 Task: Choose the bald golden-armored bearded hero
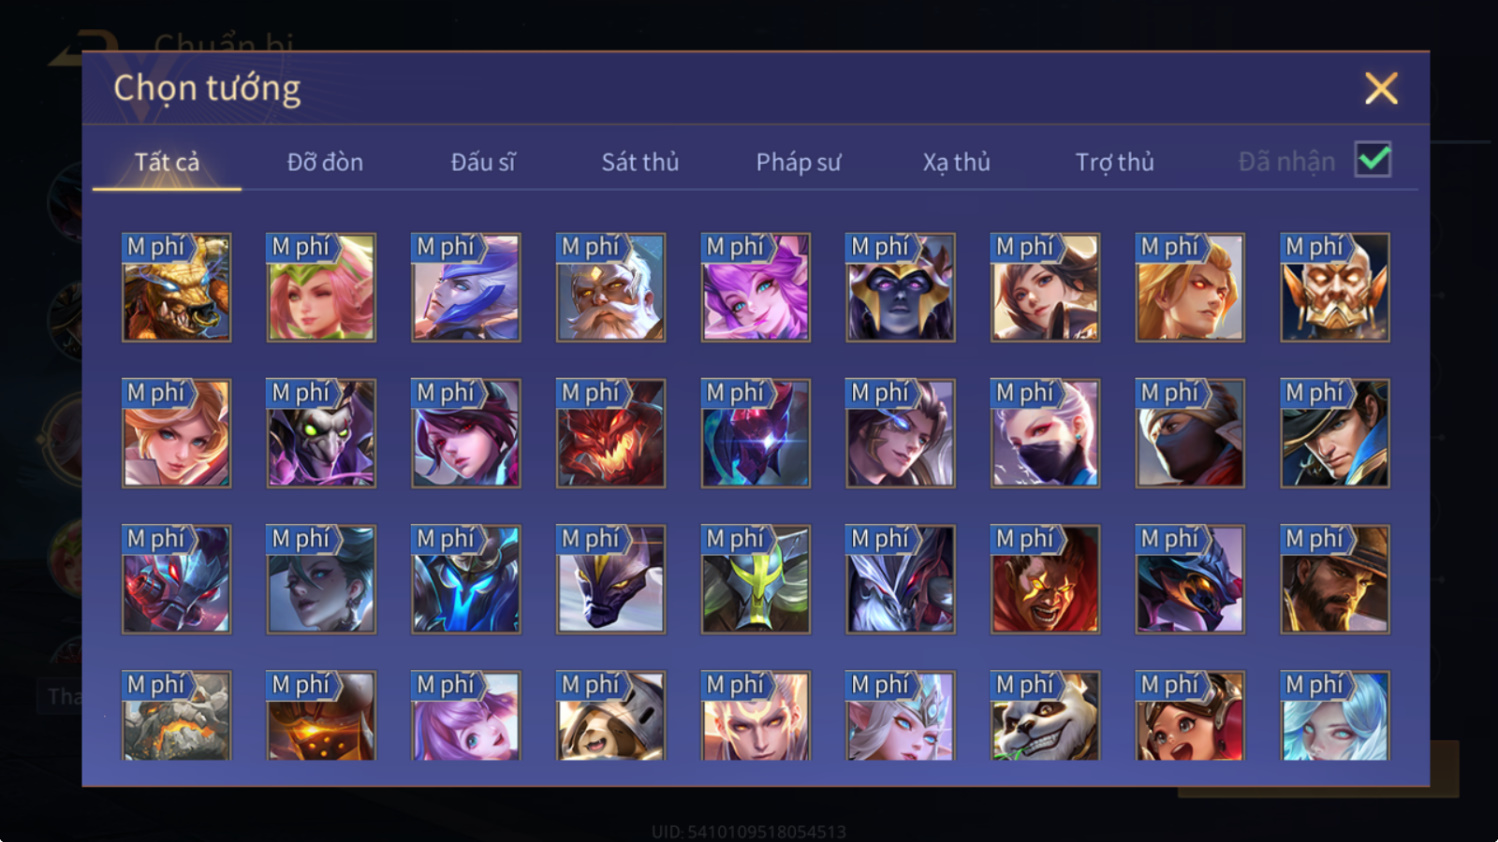[1335, 287]
